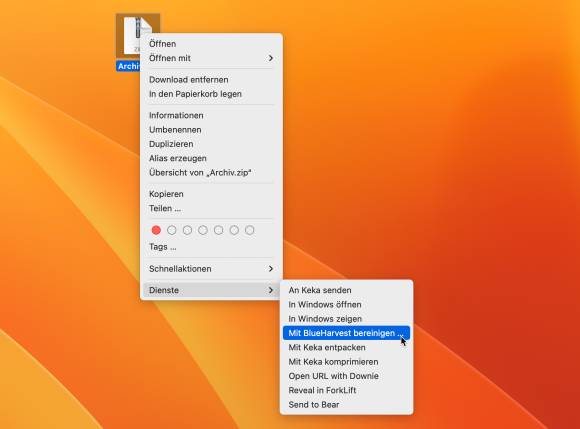Click the sixth tag color circle

click(234, 230)
